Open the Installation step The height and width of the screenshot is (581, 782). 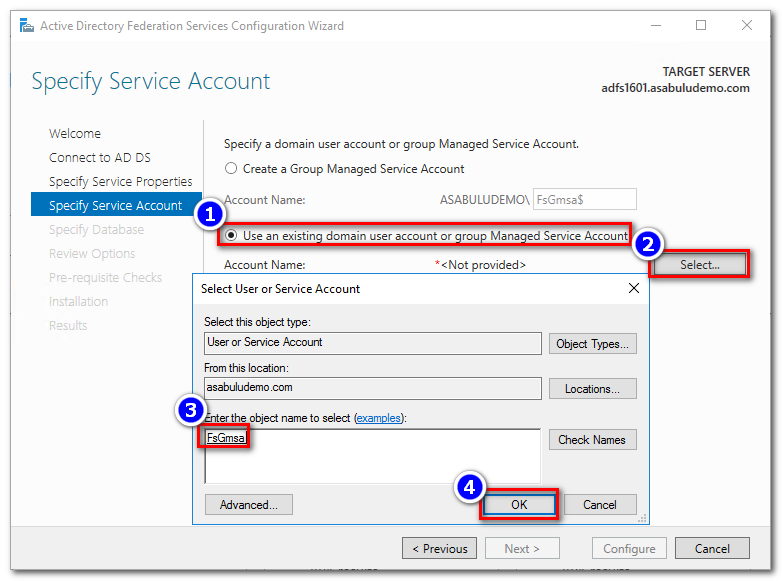[x=78, y=301]
